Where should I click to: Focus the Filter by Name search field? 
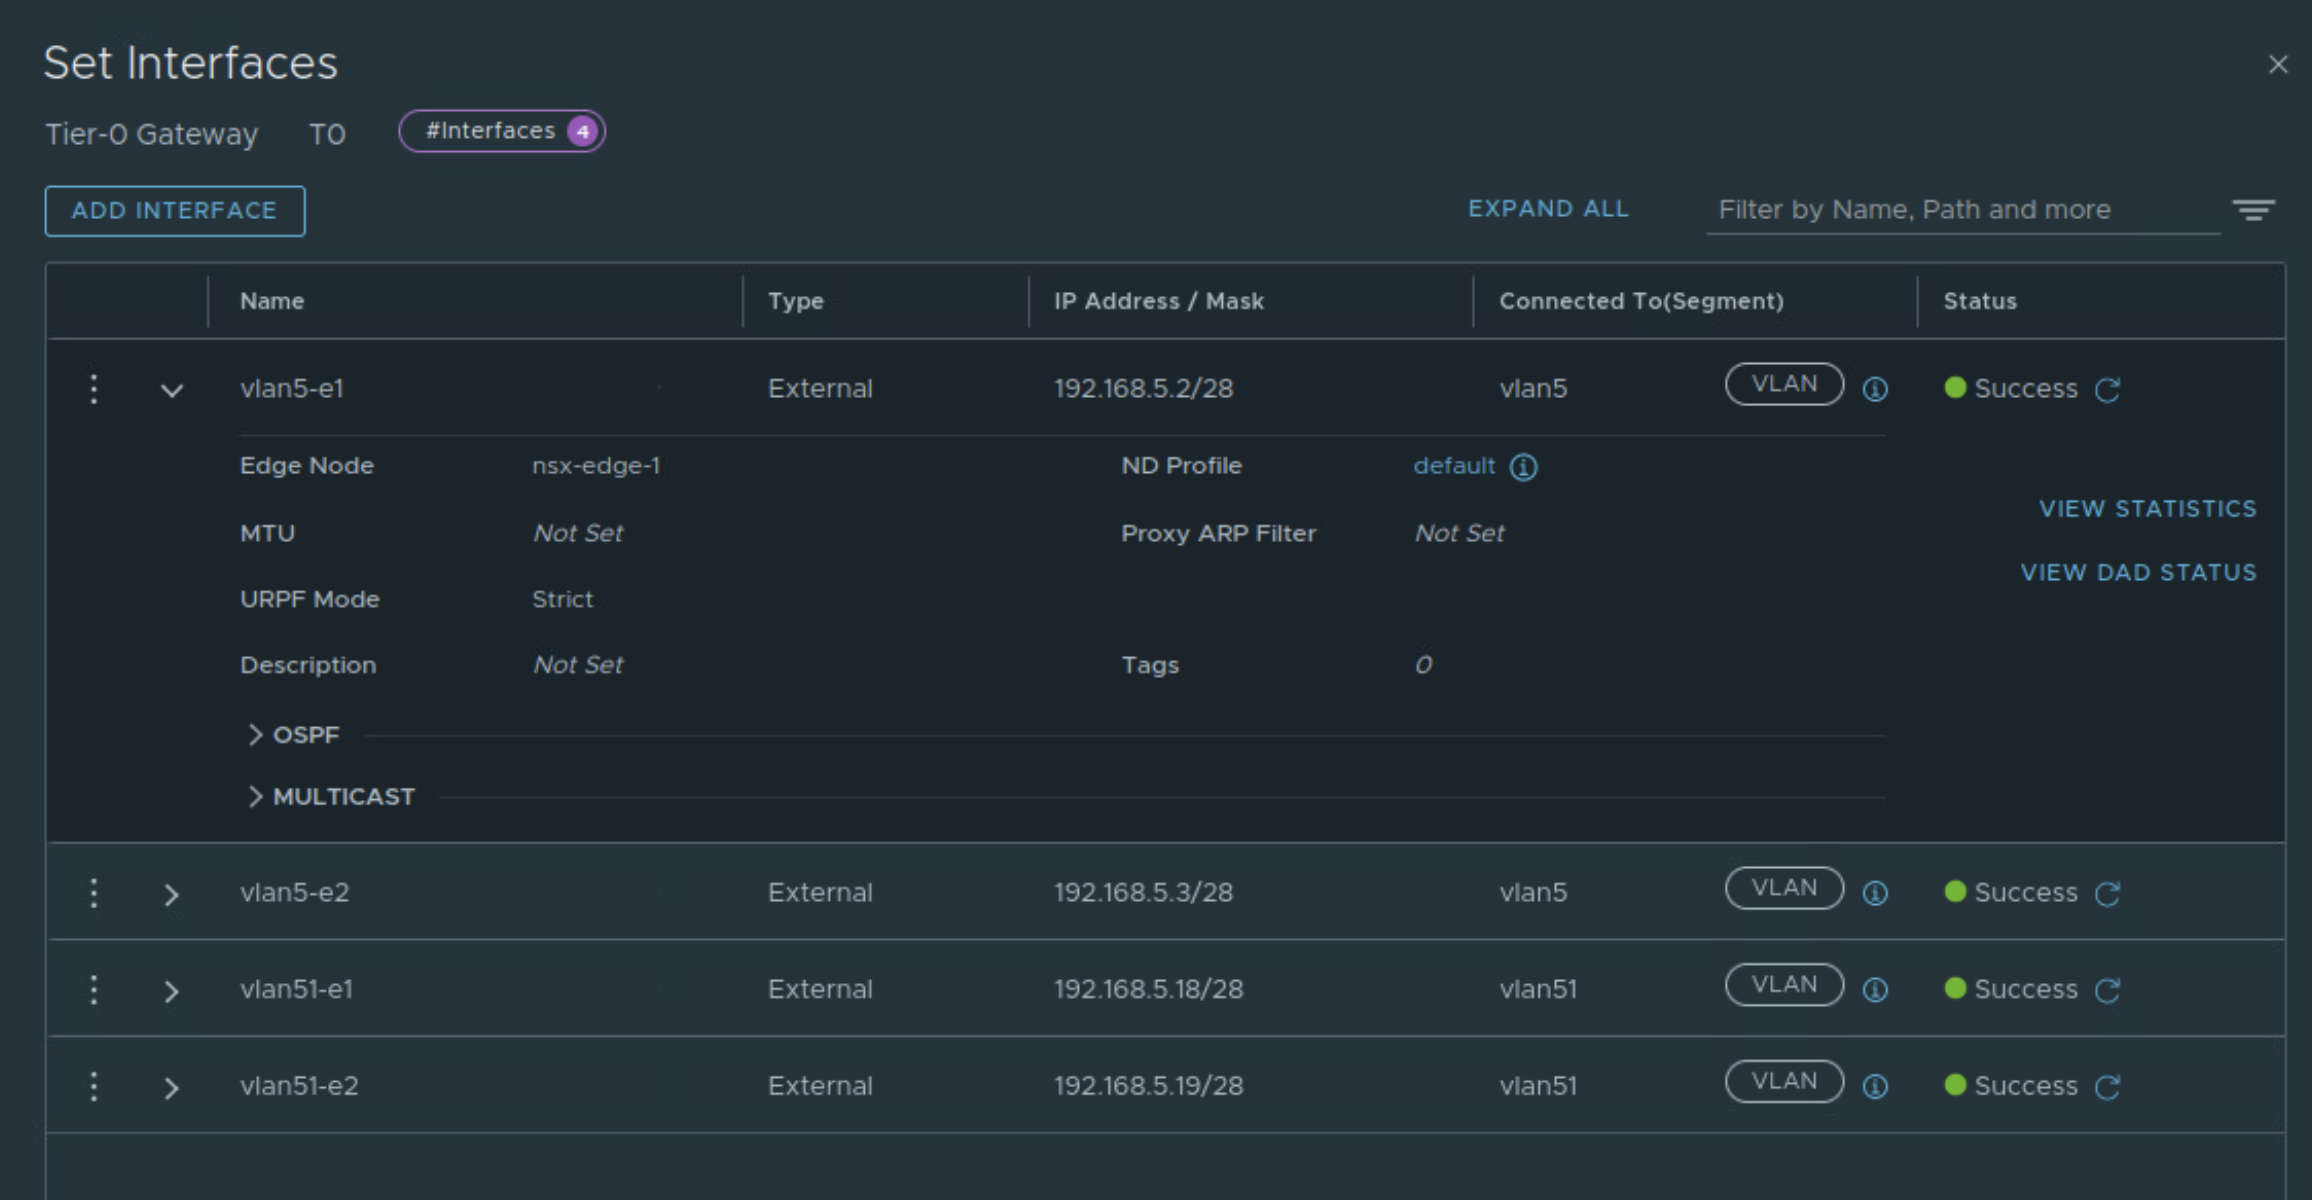(x=1960, y=210)
